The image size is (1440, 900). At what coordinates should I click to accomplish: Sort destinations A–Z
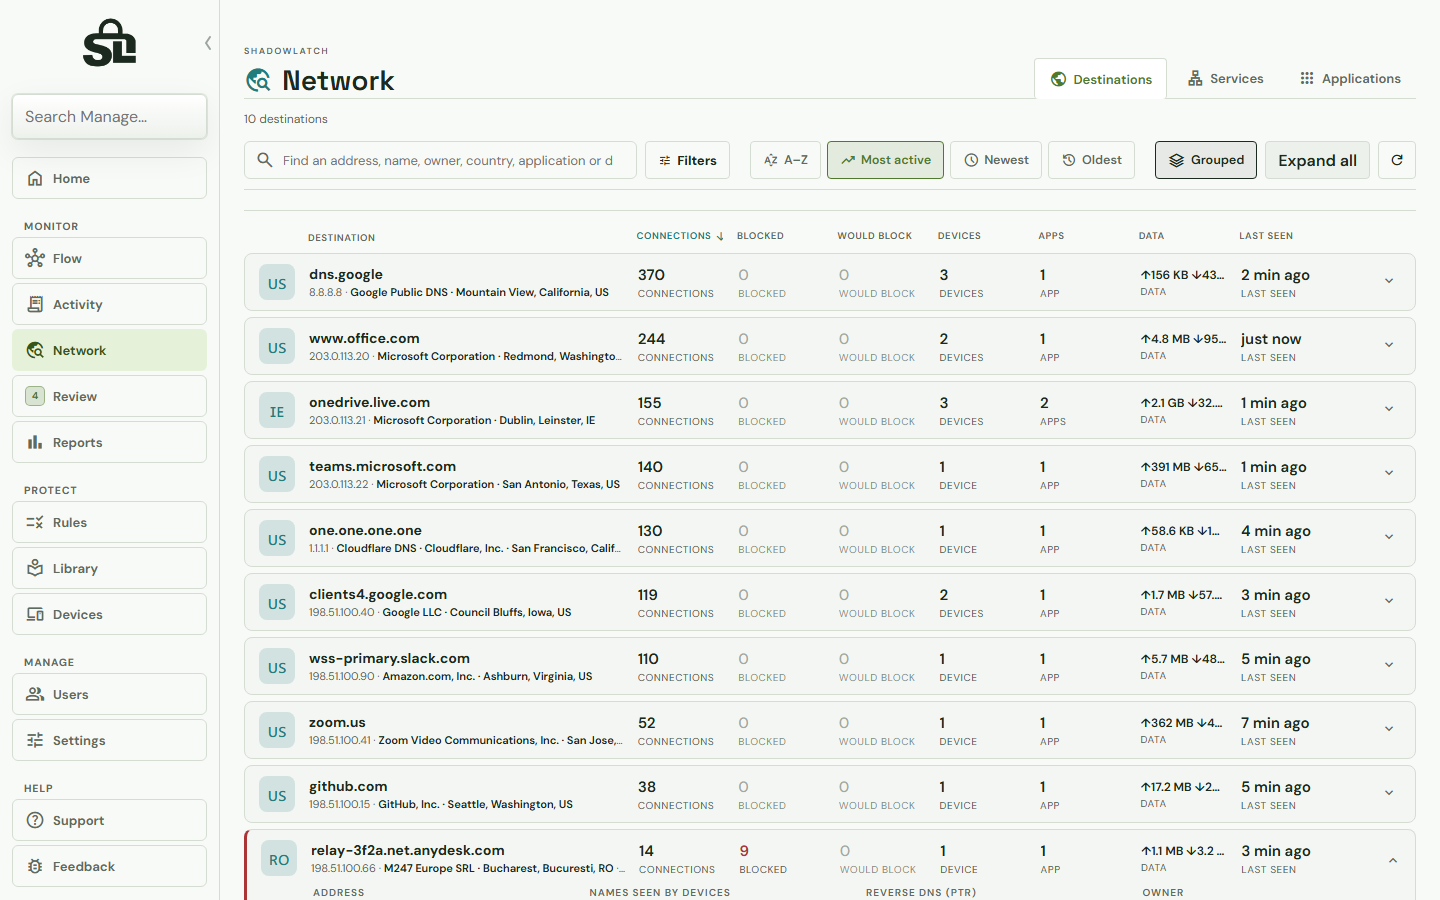click(x=785, y=160)
